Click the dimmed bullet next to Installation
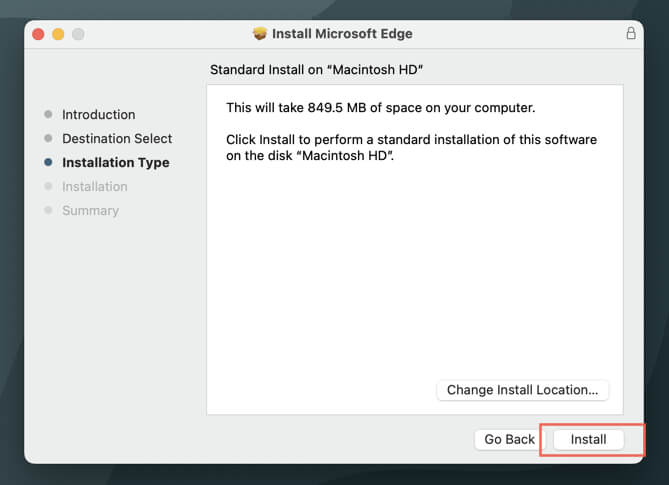The image size is (669, 485). point(48,187)
